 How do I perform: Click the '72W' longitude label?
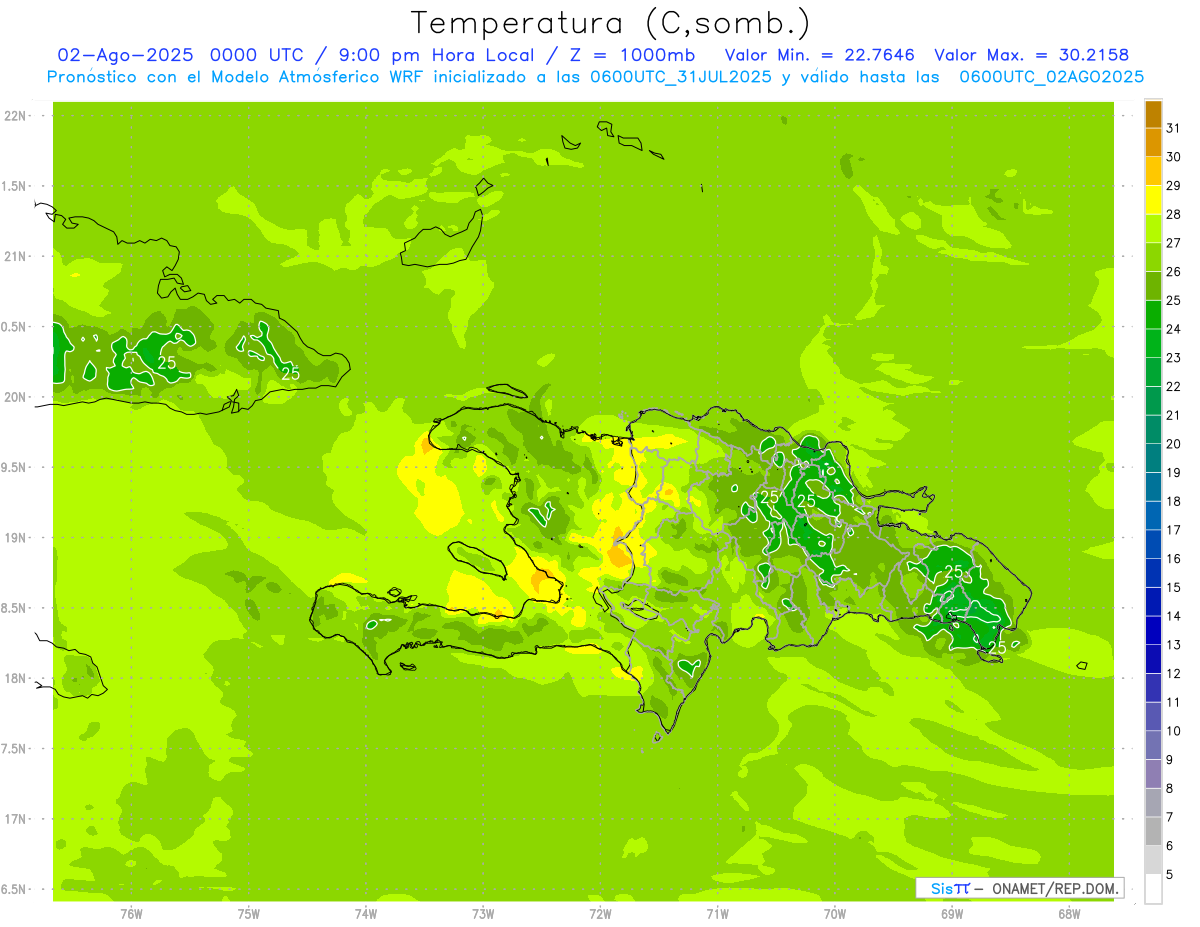(600, 913)
